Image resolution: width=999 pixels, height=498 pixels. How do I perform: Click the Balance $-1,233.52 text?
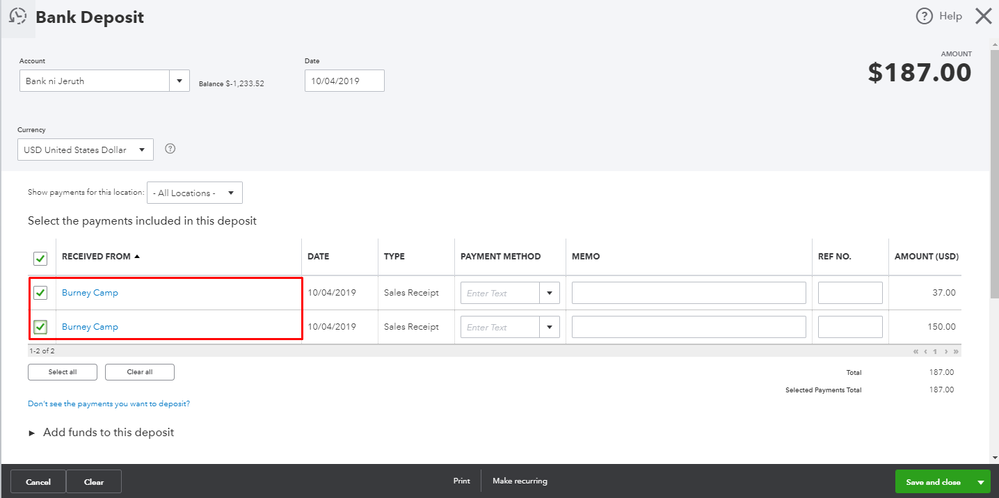click(x=231, y=83)
